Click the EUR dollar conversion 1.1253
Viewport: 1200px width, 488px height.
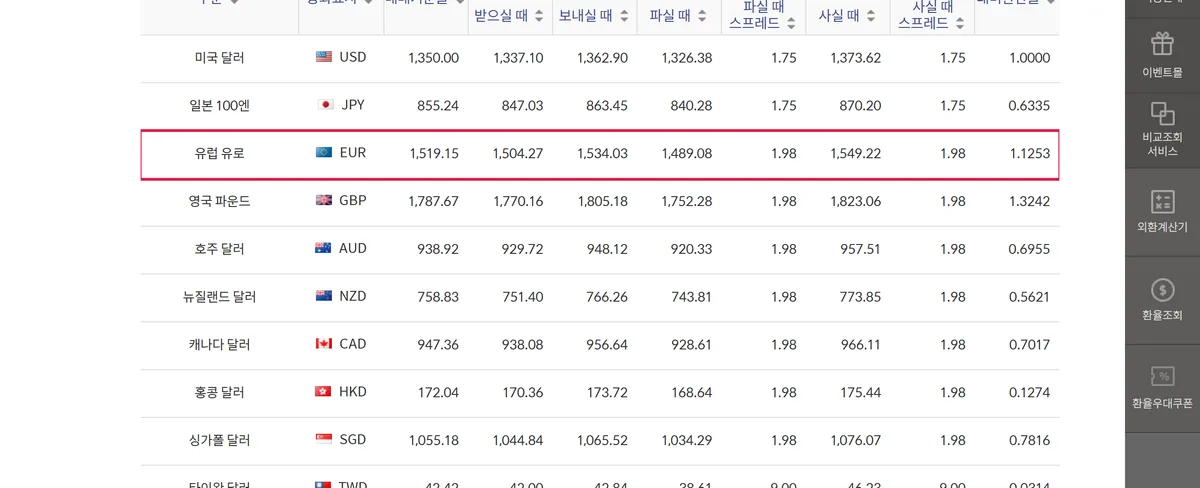[1029, 154]
